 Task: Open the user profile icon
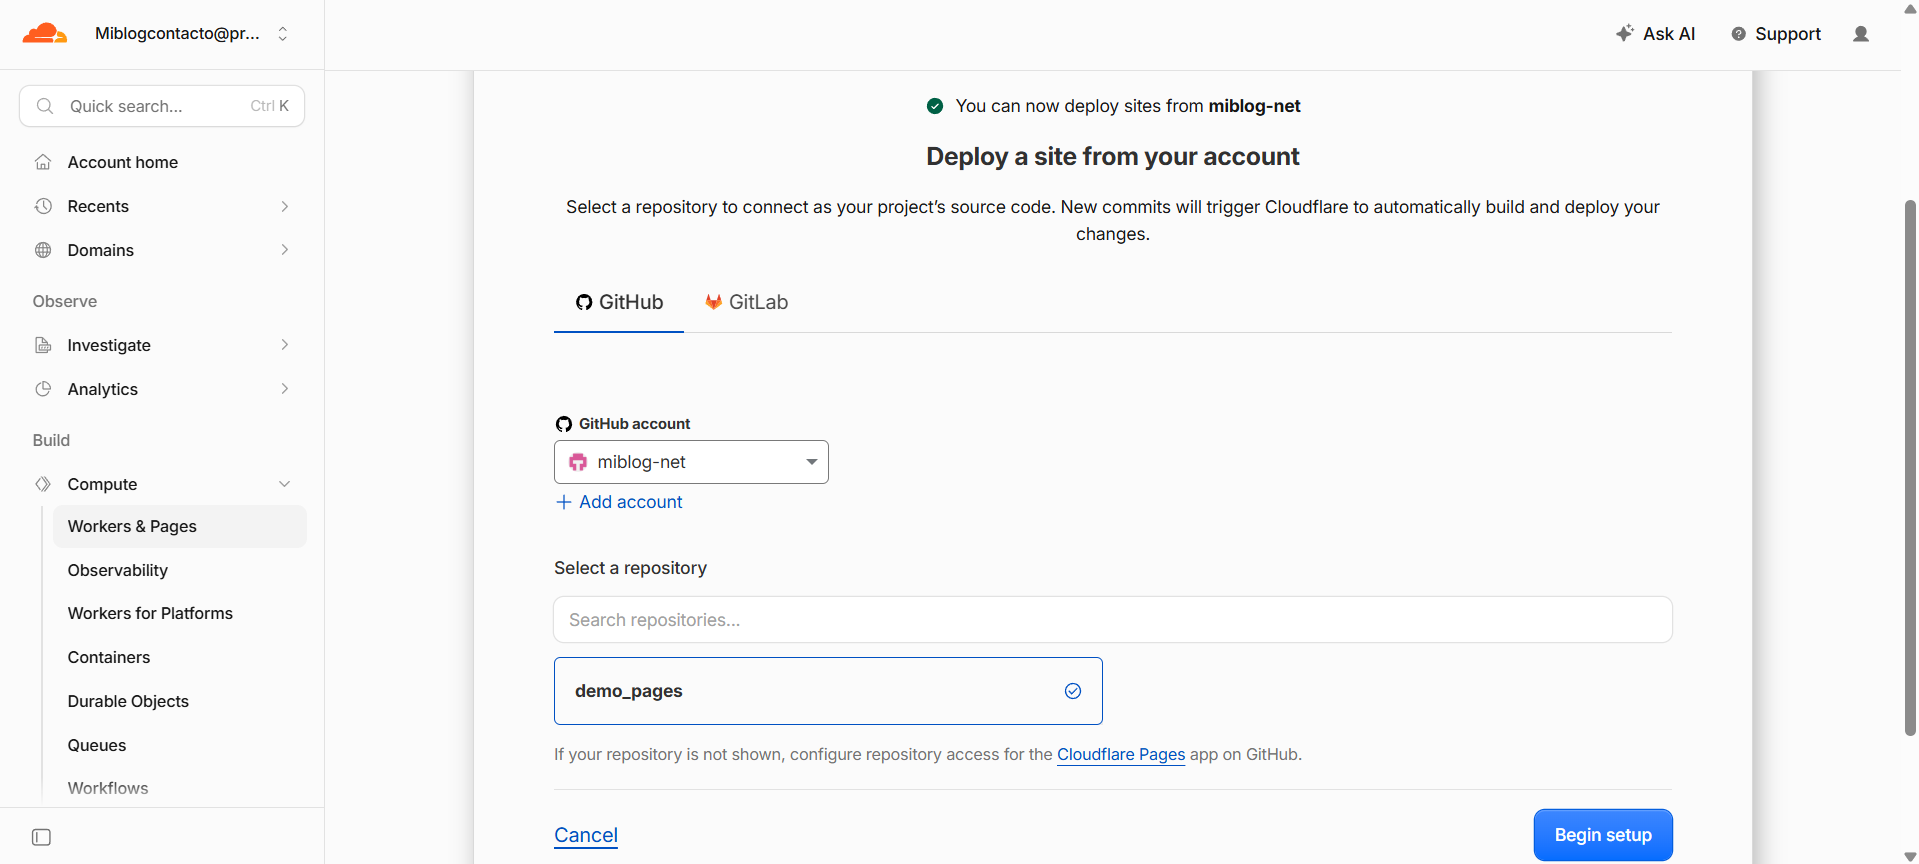pos(1861,34)
